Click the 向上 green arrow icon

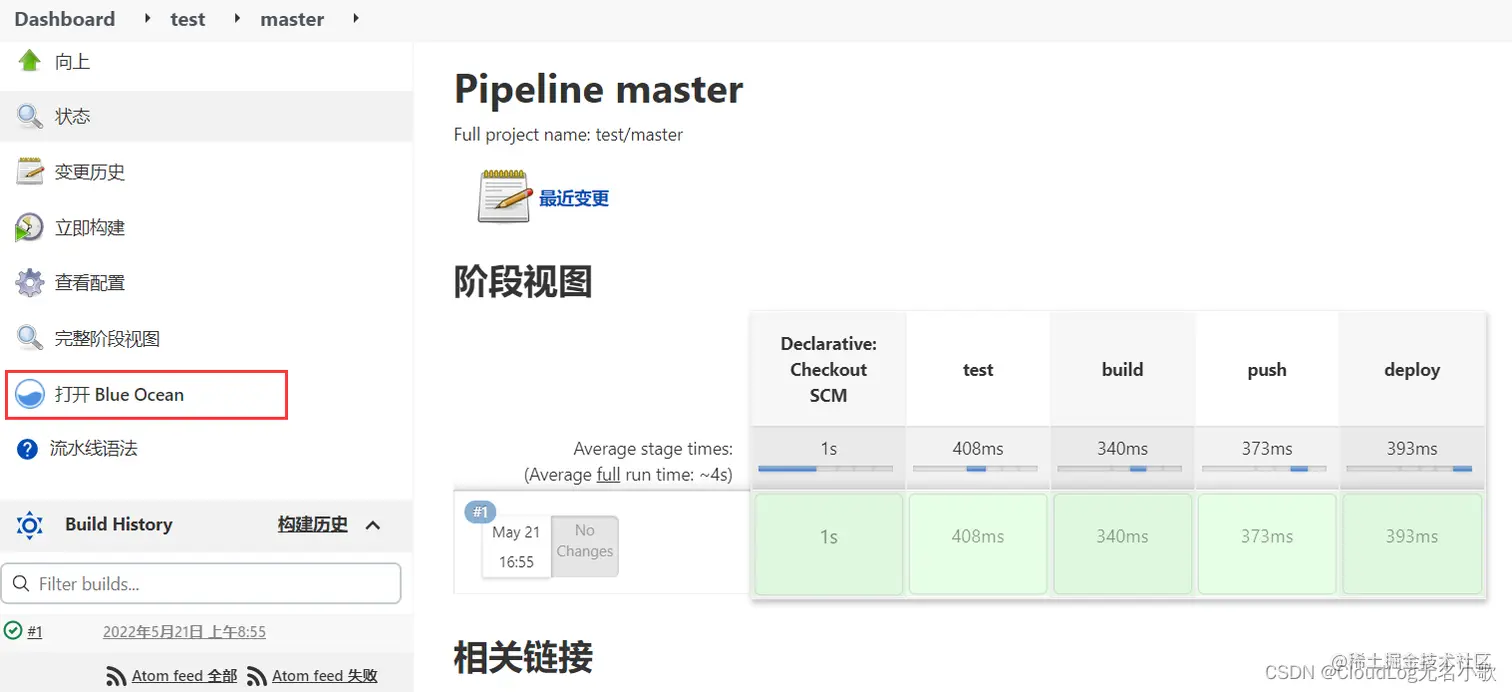(30, 60)
